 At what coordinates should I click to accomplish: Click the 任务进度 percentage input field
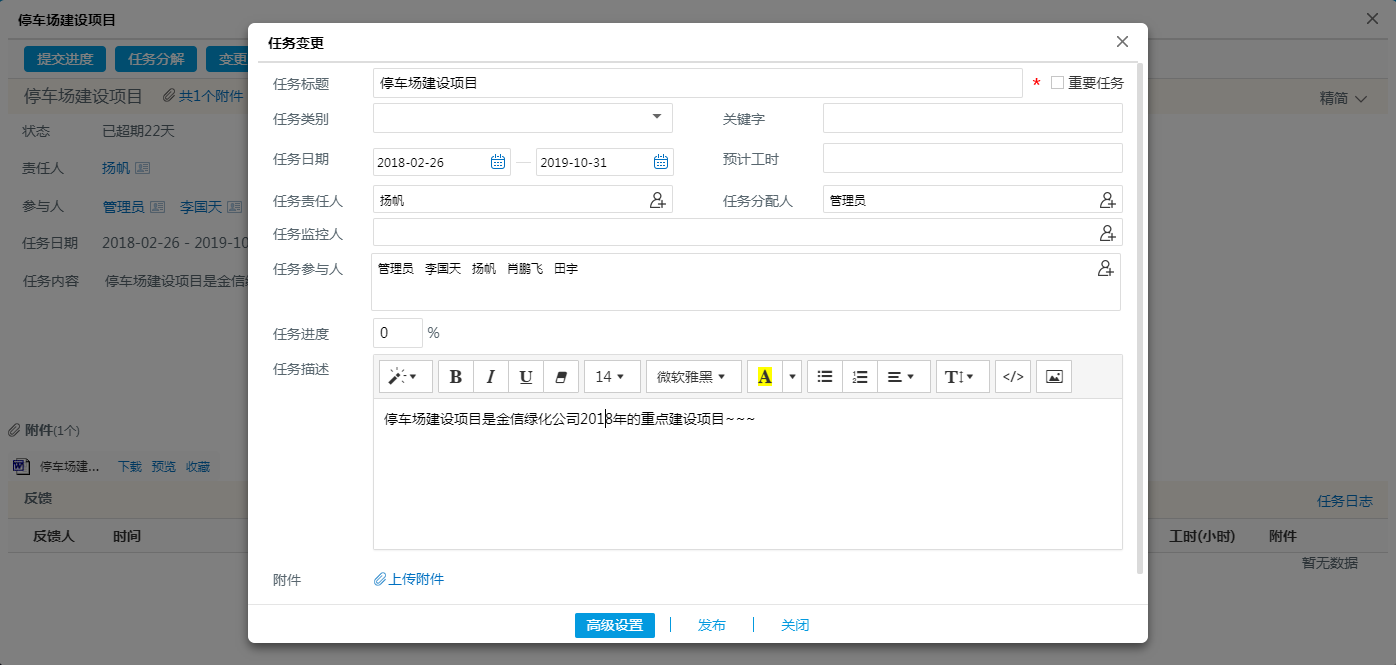tap(396, 332)
